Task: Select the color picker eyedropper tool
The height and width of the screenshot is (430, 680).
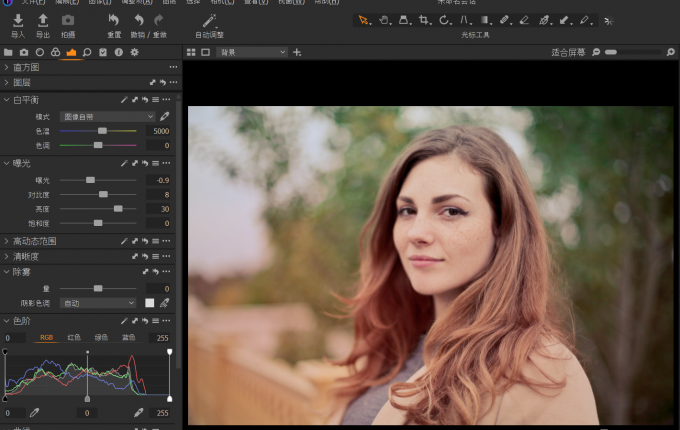Action: pos(544,20)
